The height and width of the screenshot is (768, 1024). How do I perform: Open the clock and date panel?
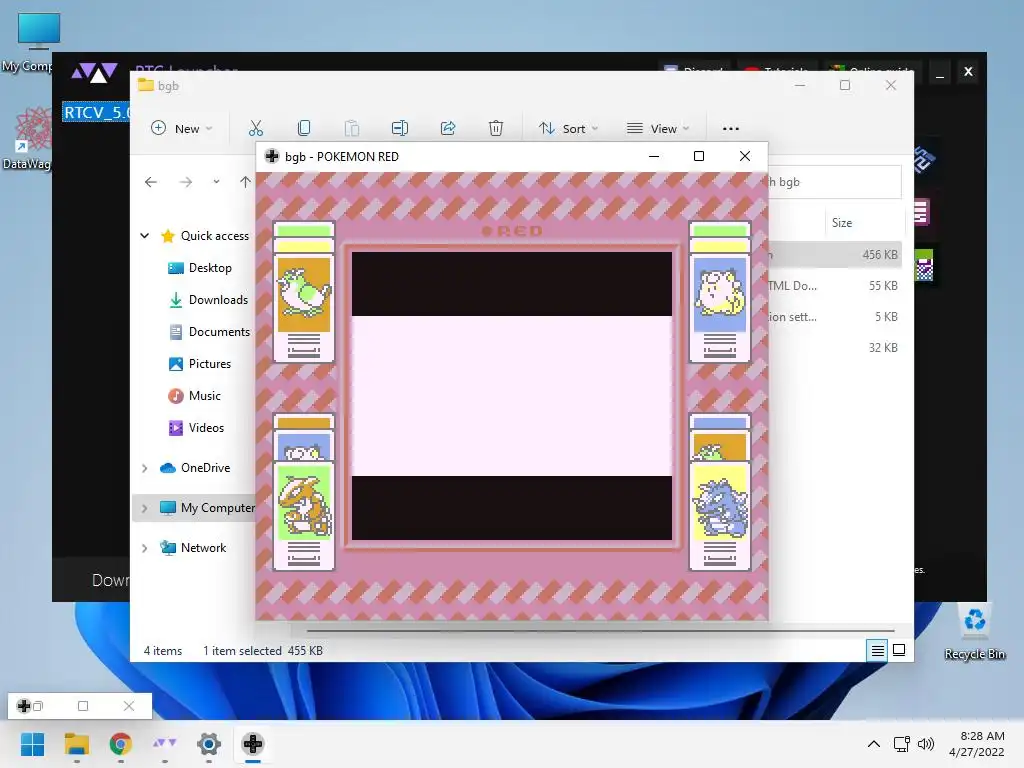click(x=977, y=744)
